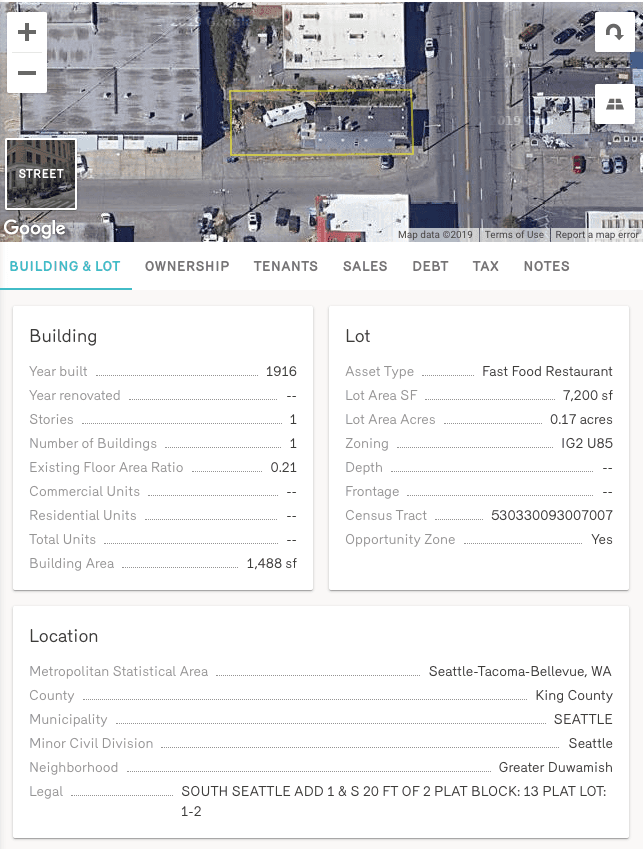
Task: Toggle the tilted map view icon
Action: point(614,104)
